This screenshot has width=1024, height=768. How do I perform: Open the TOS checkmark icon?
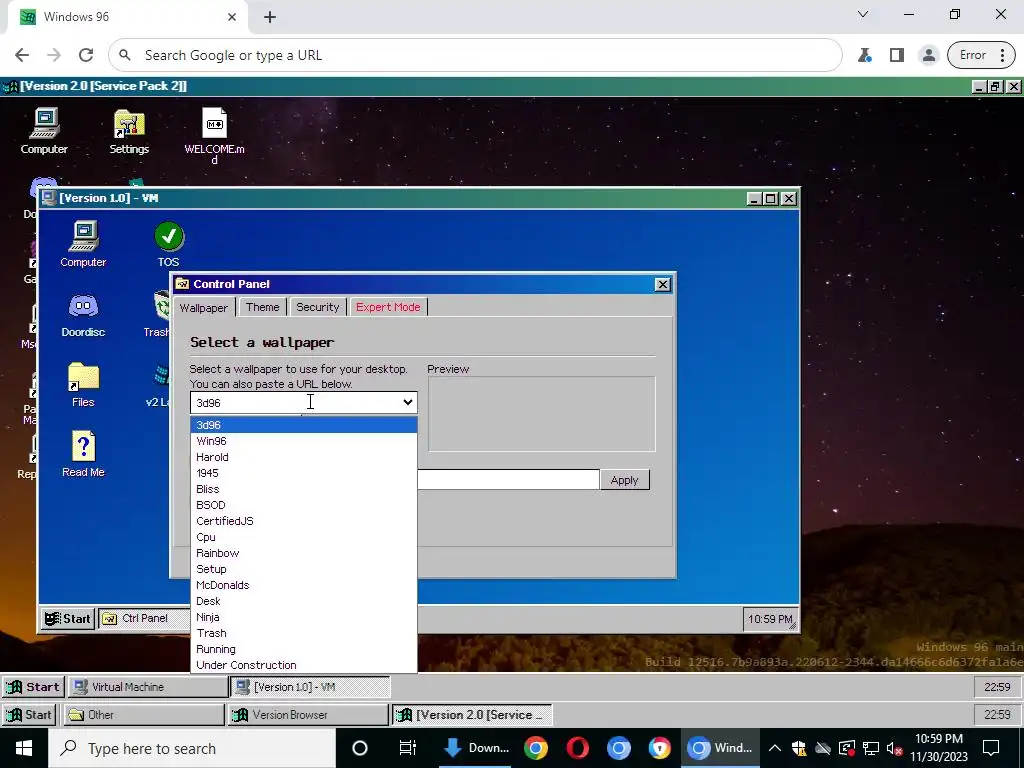coord(168,244)
